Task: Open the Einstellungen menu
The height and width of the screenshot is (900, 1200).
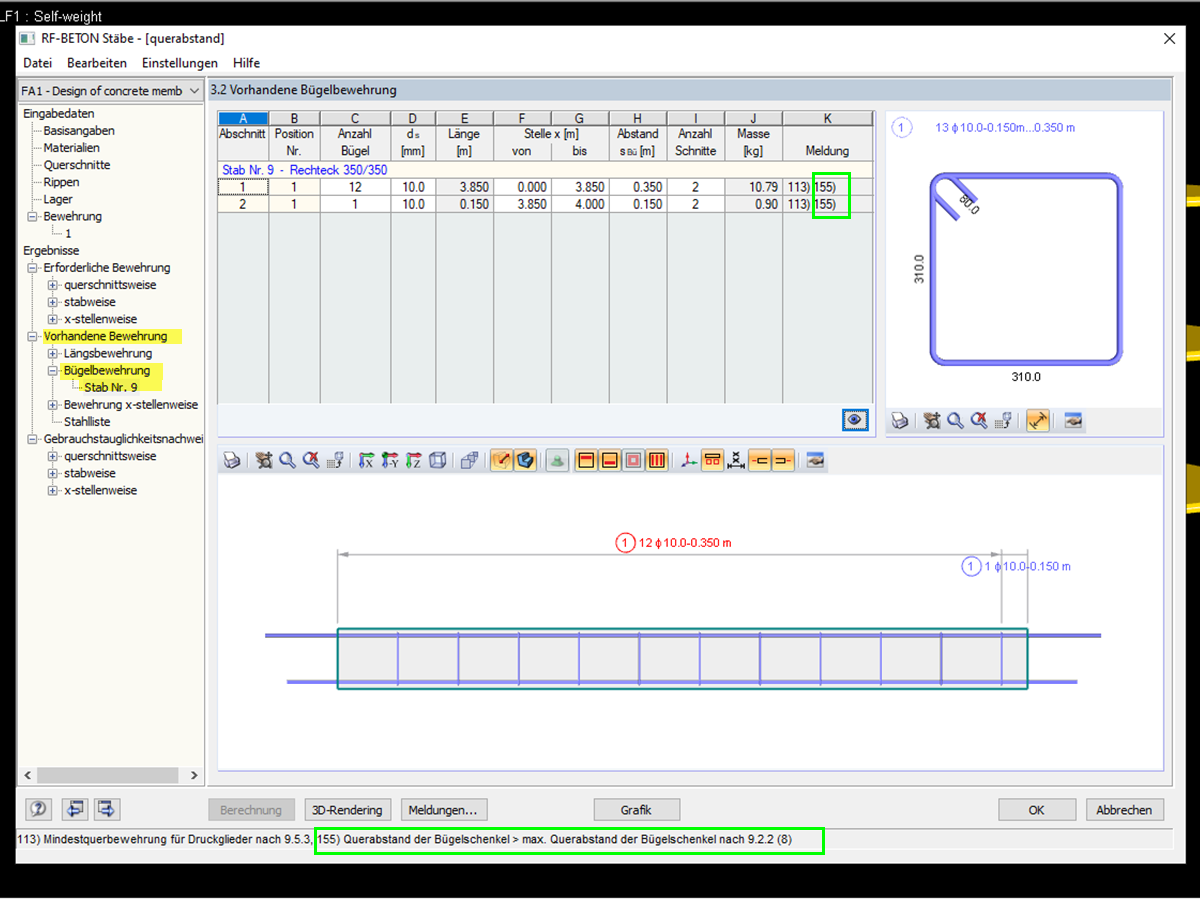Action: click(180, 63)
